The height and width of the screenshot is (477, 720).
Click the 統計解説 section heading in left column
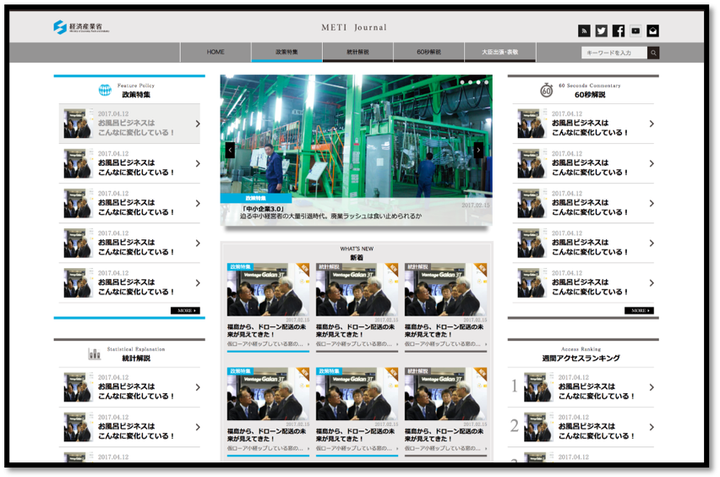click(136, 358)
